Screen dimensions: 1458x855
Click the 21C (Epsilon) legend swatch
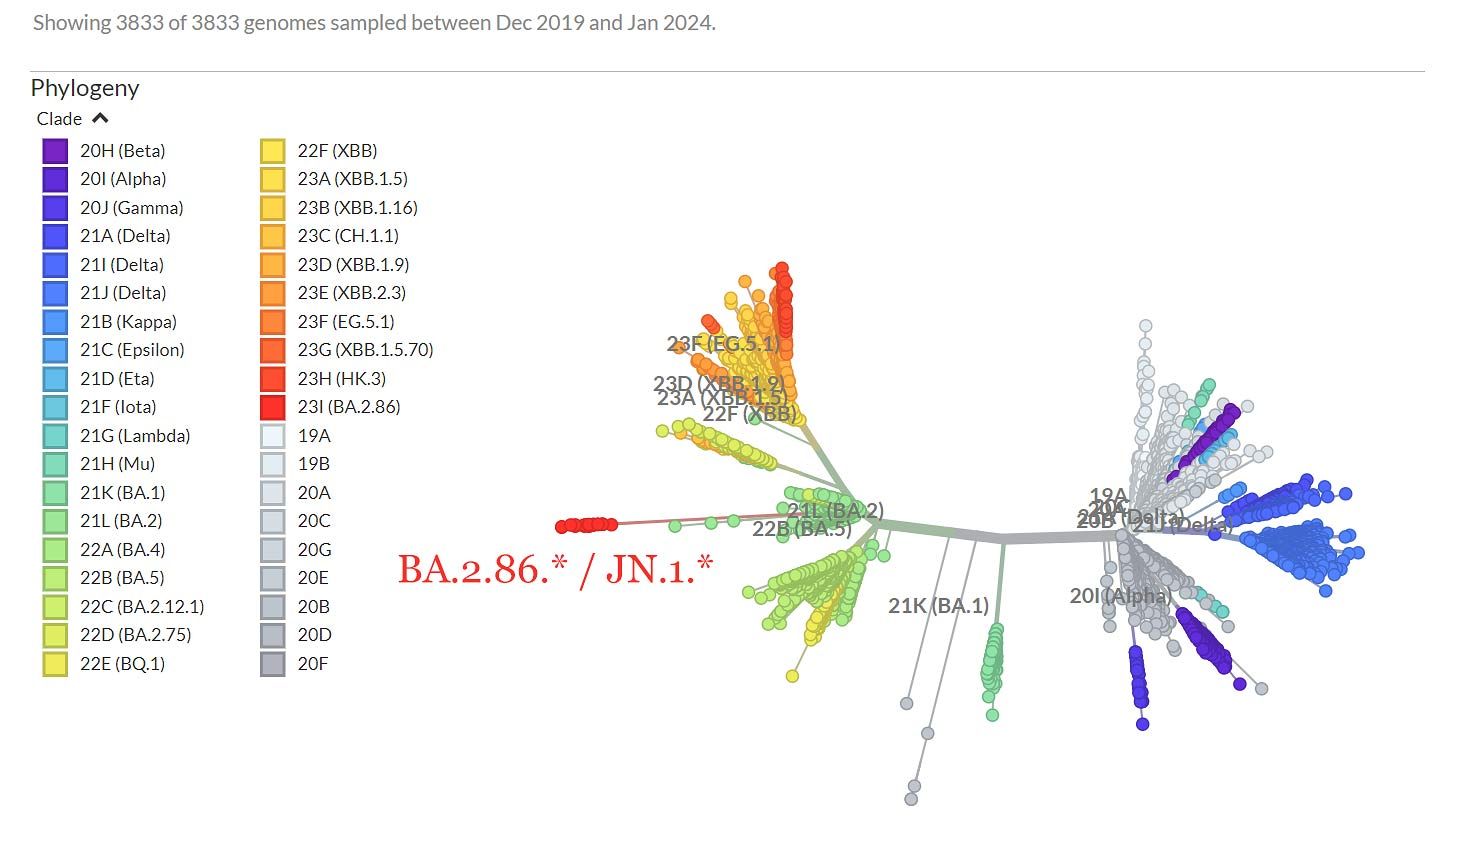coord(55,350)
